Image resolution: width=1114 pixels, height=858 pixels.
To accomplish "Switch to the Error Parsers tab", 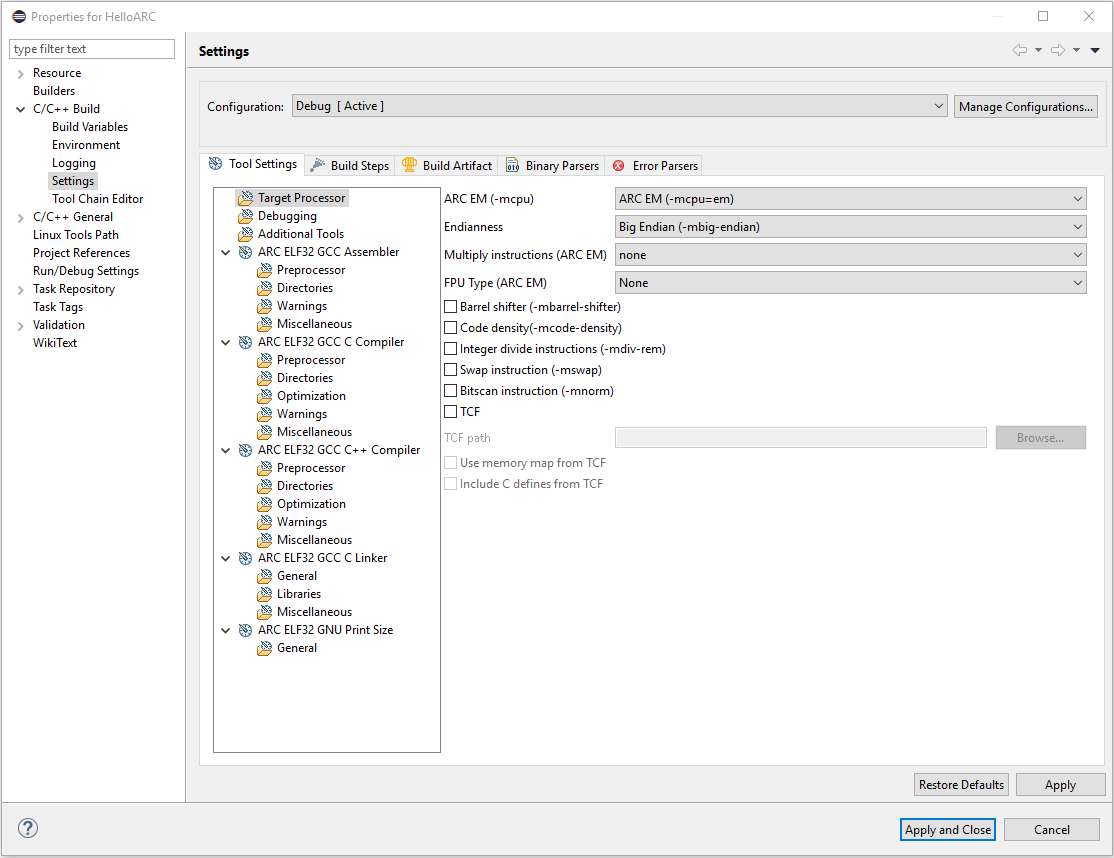I will [655, 165].
